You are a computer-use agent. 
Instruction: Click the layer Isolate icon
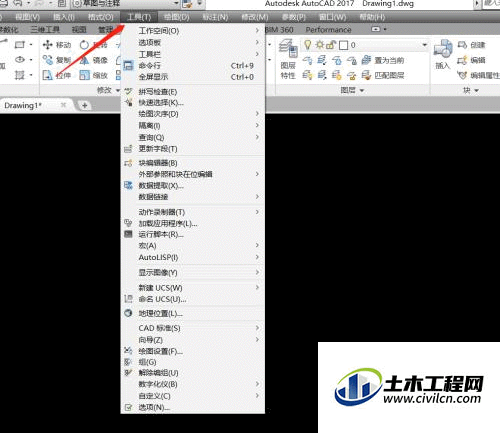[322, 60]
